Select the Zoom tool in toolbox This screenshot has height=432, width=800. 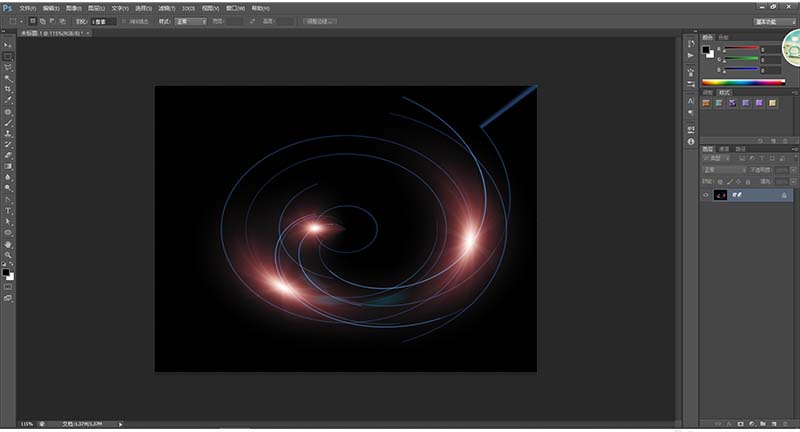click(x=8, y=255)
